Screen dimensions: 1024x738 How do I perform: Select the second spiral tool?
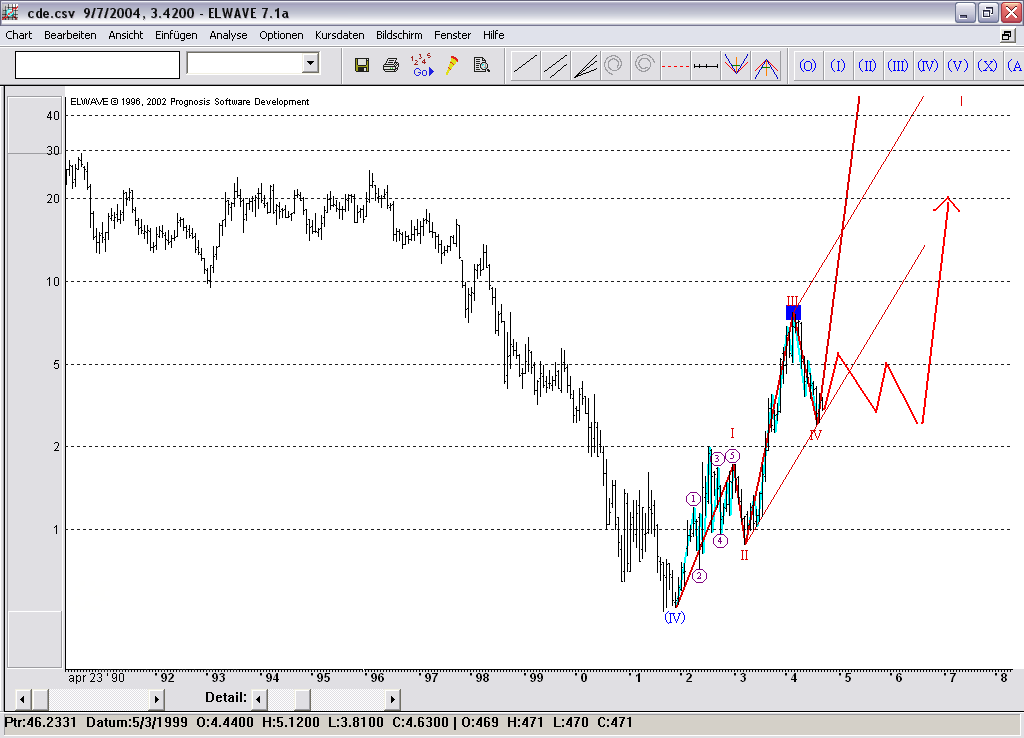click(x=645, y=65)
